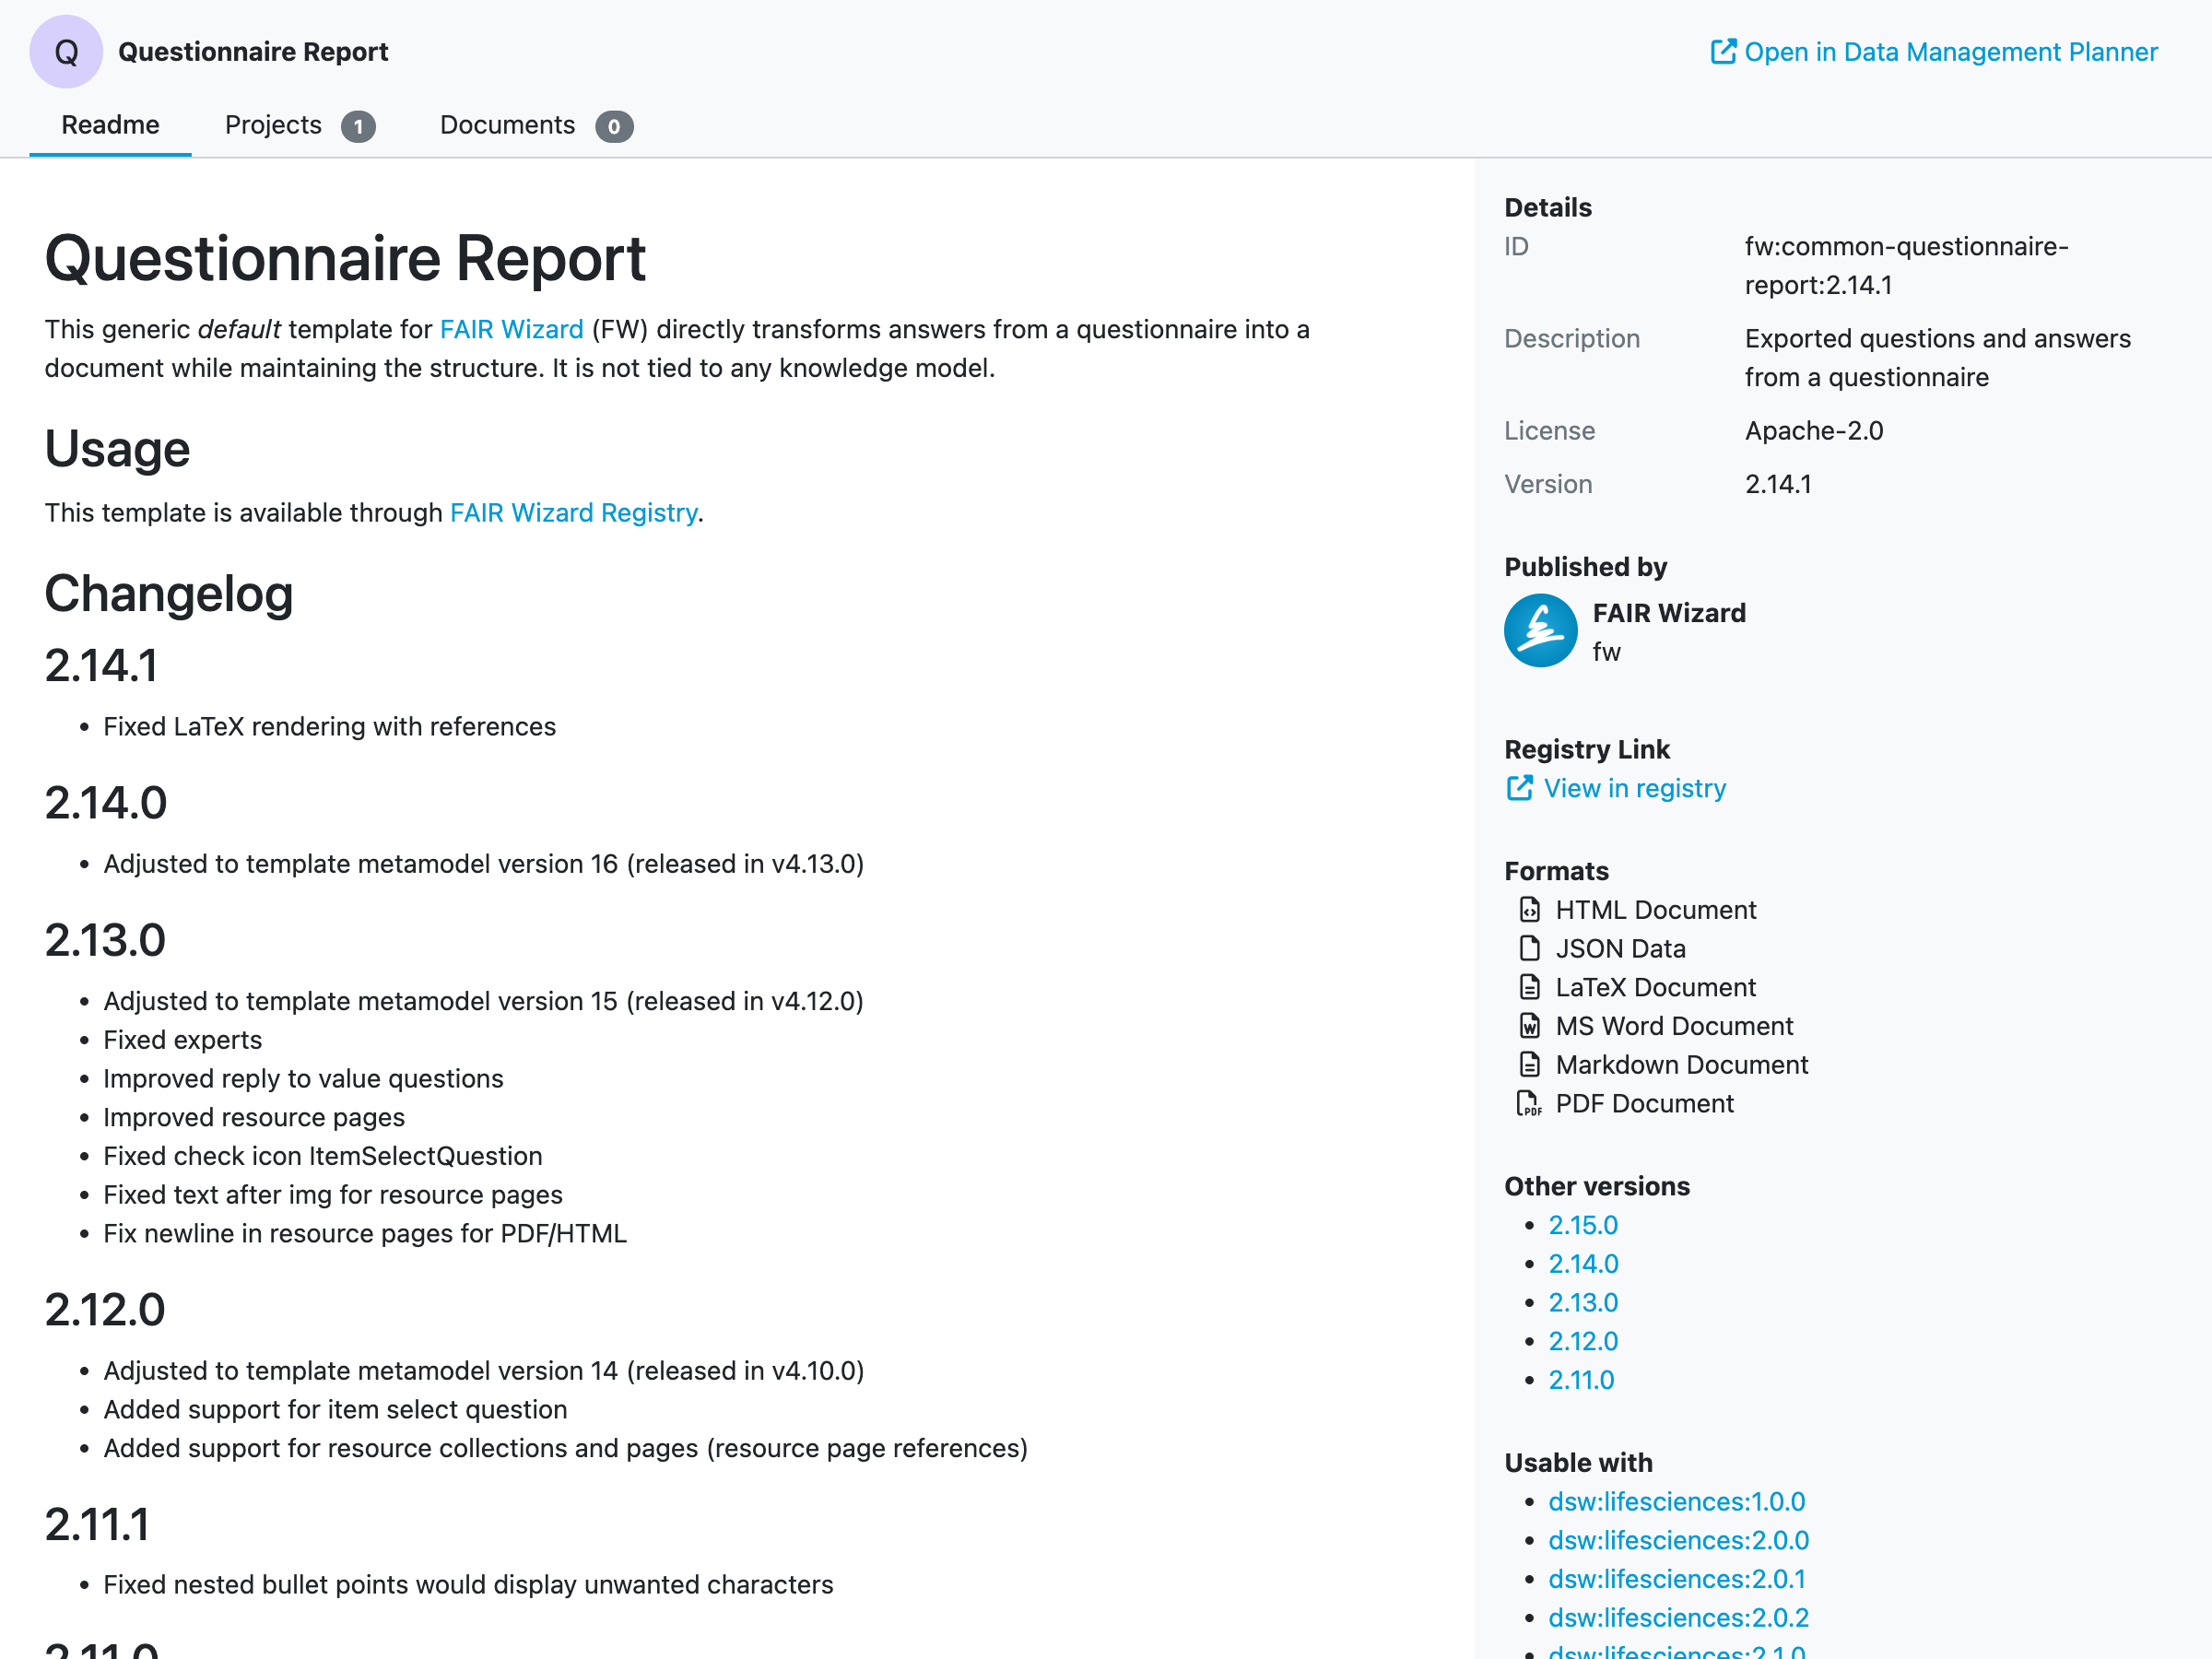Click the PDF Document file icon

pos(1529,1104)
